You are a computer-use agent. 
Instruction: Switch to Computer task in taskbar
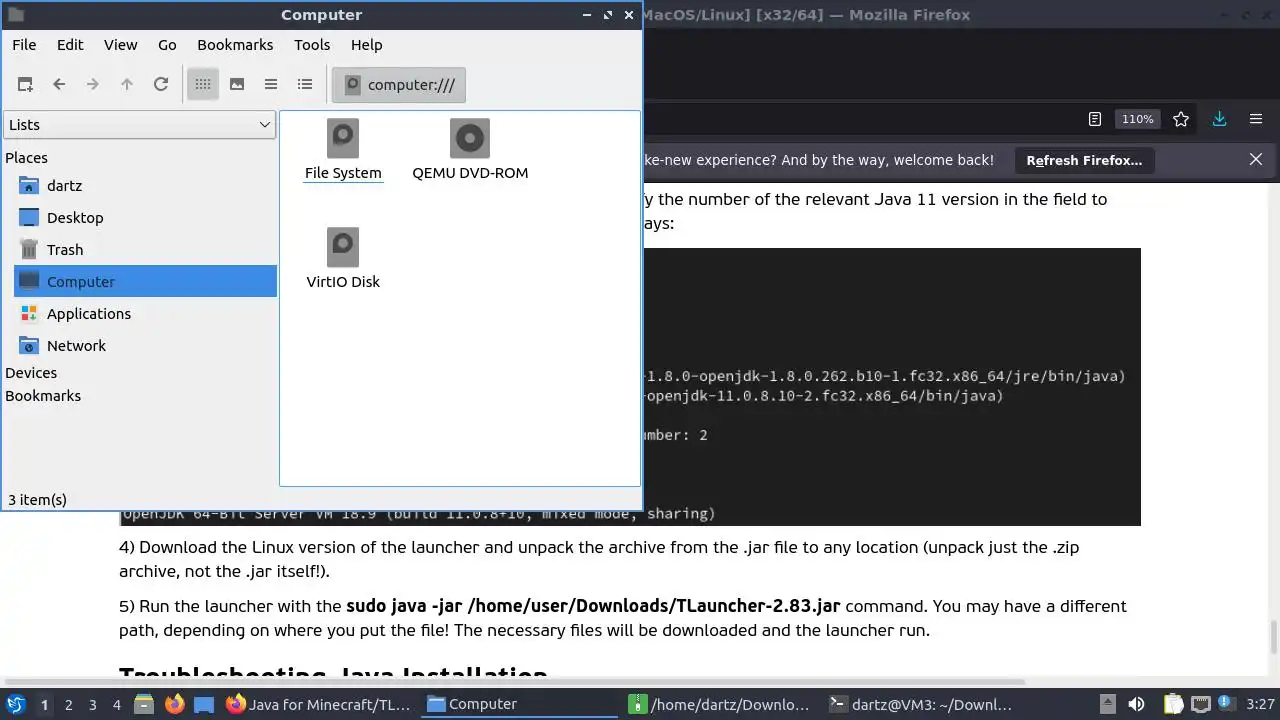tap(519, 704)
